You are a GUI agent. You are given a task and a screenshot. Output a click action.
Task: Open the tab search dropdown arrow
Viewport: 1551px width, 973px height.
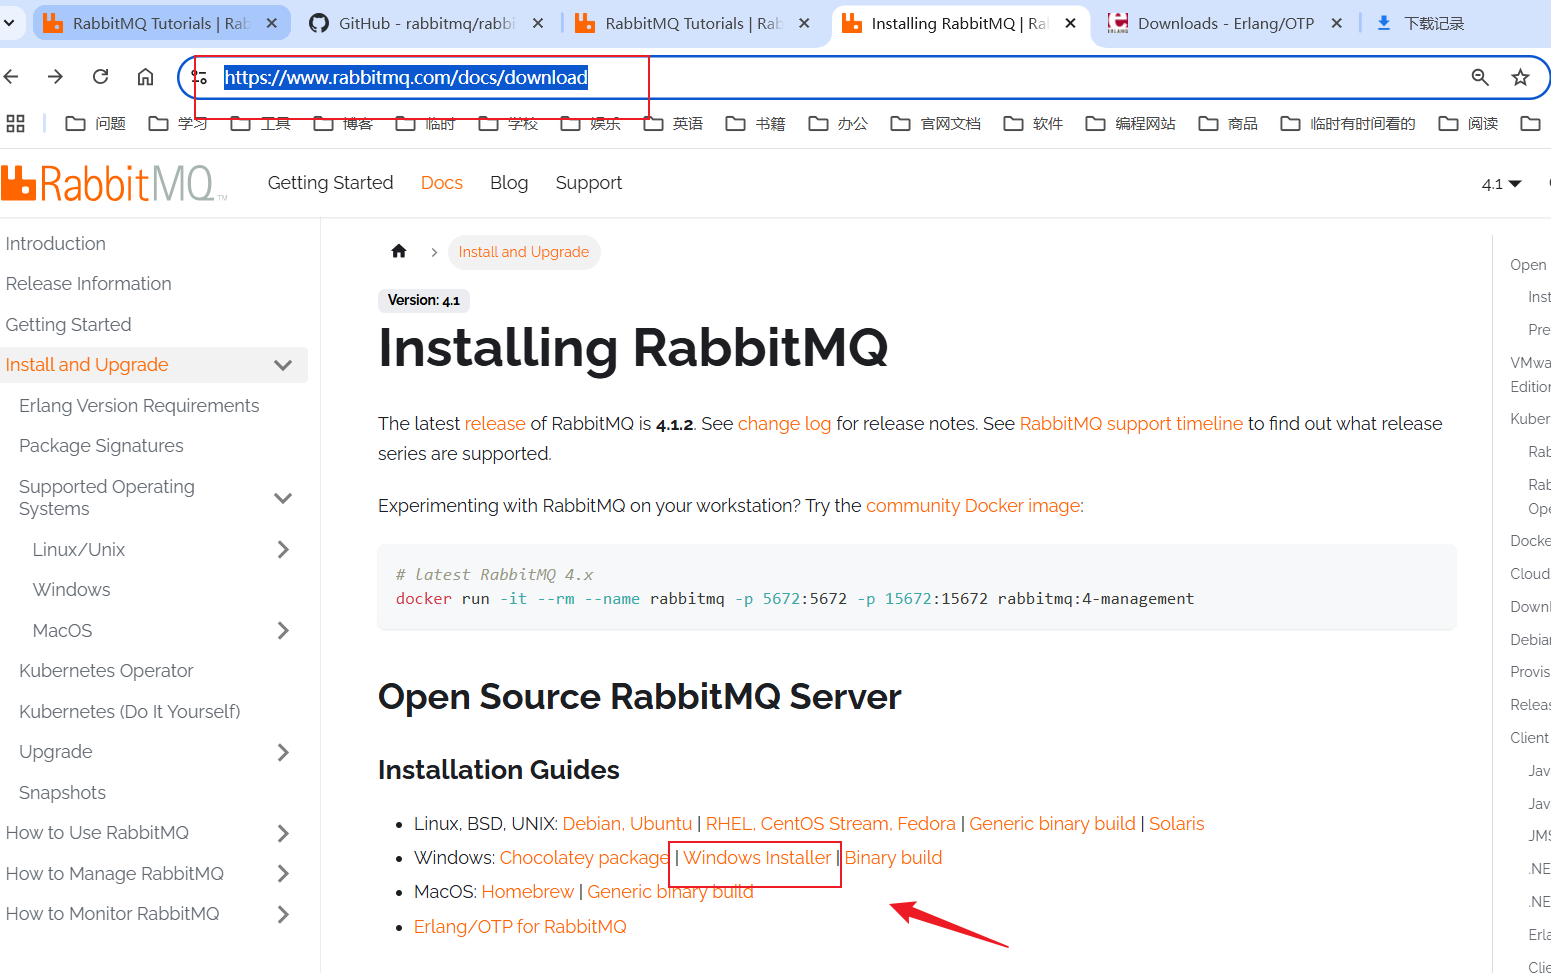coord(9,22)
